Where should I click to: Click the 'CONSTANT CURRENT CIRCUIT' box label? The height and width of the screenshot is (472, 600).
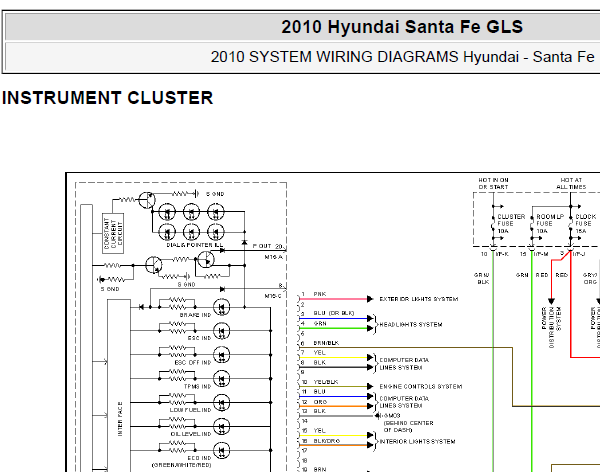[x=113, y=233]
